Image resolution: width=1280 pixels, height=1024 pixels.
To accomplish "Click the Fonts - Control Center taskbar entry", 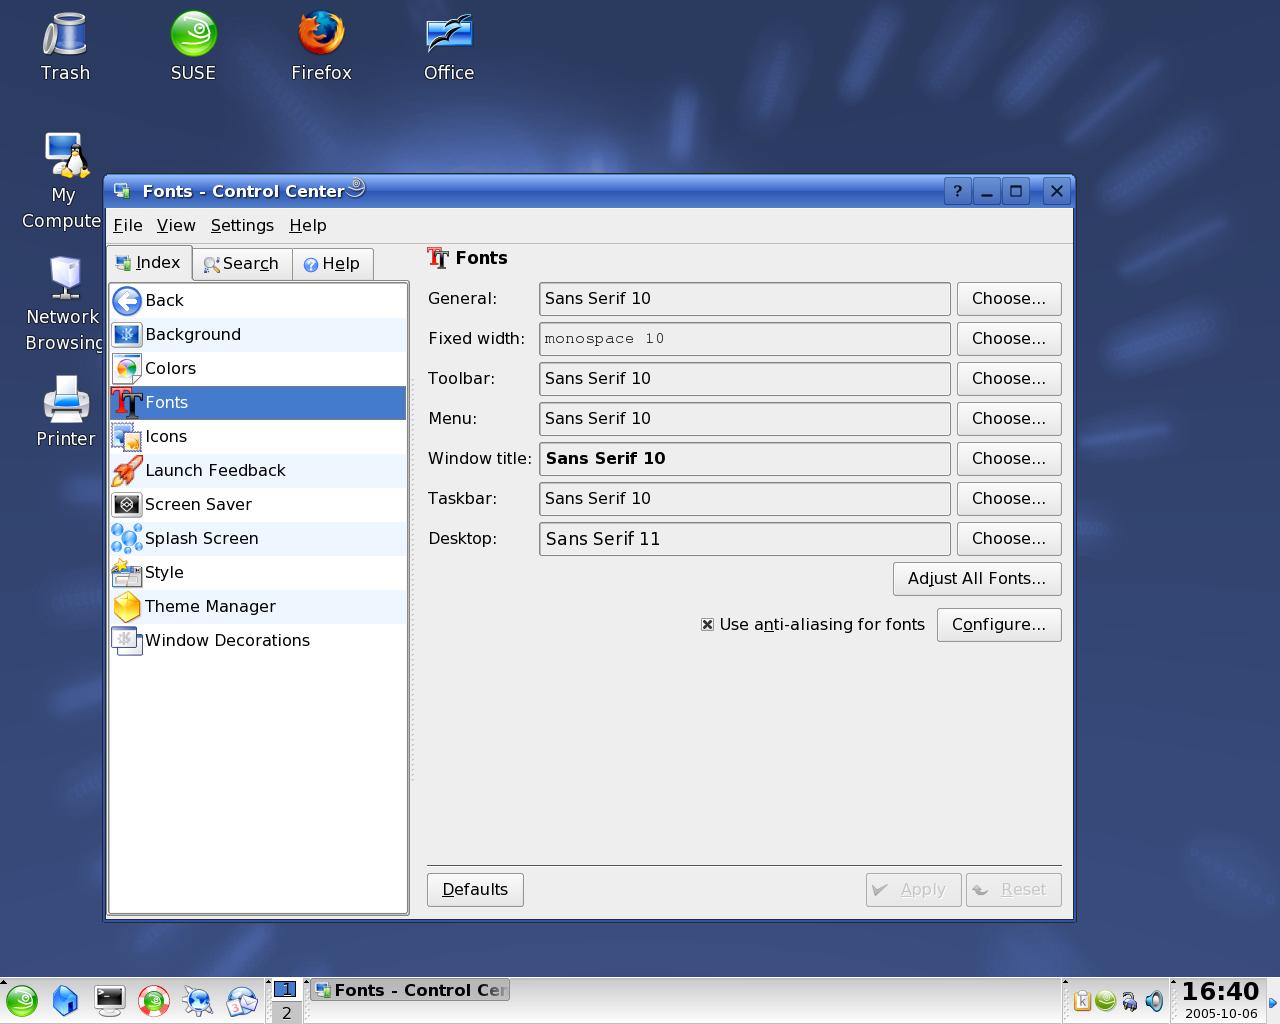I will click(410, 990).
